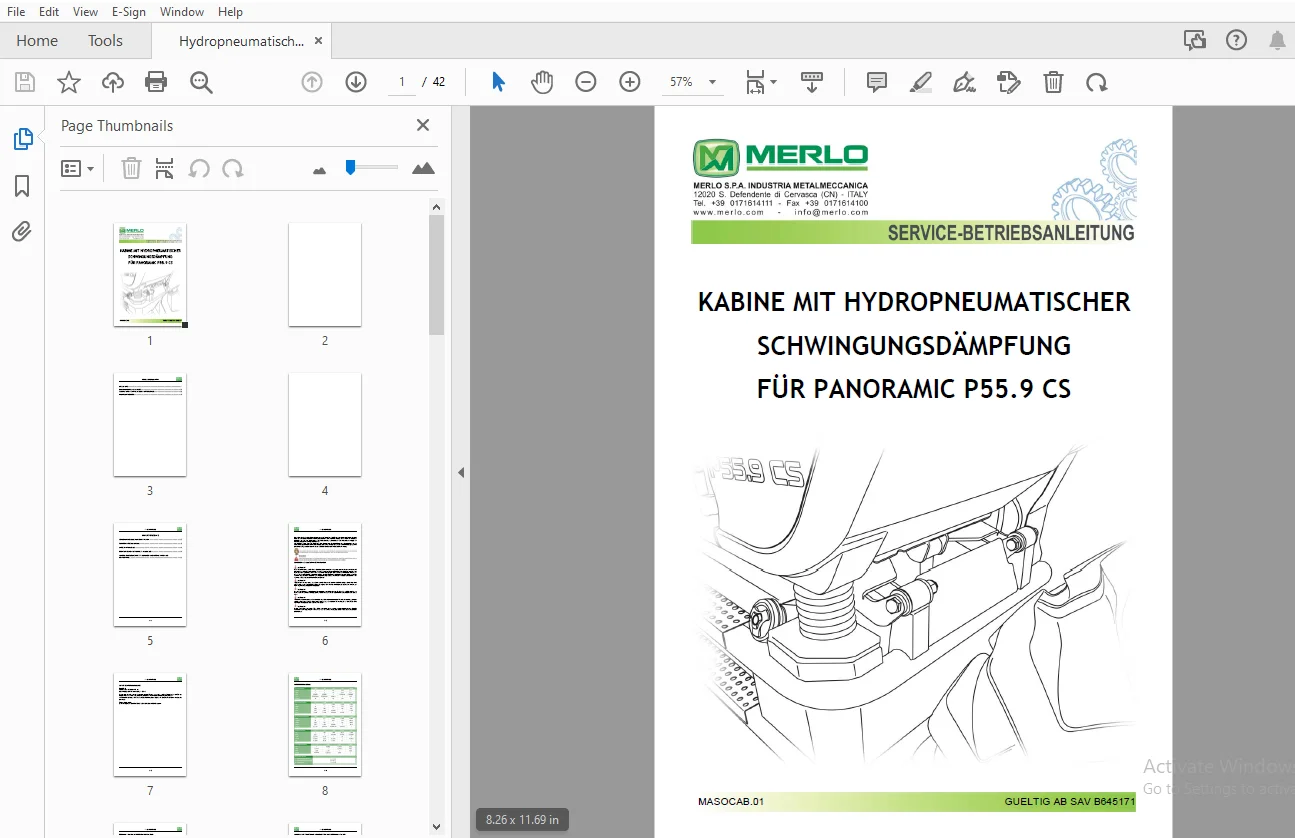Open the Bookmarks sidebar panel
Viewport: 1295px width, 838px height.
[x=22, y=186]
